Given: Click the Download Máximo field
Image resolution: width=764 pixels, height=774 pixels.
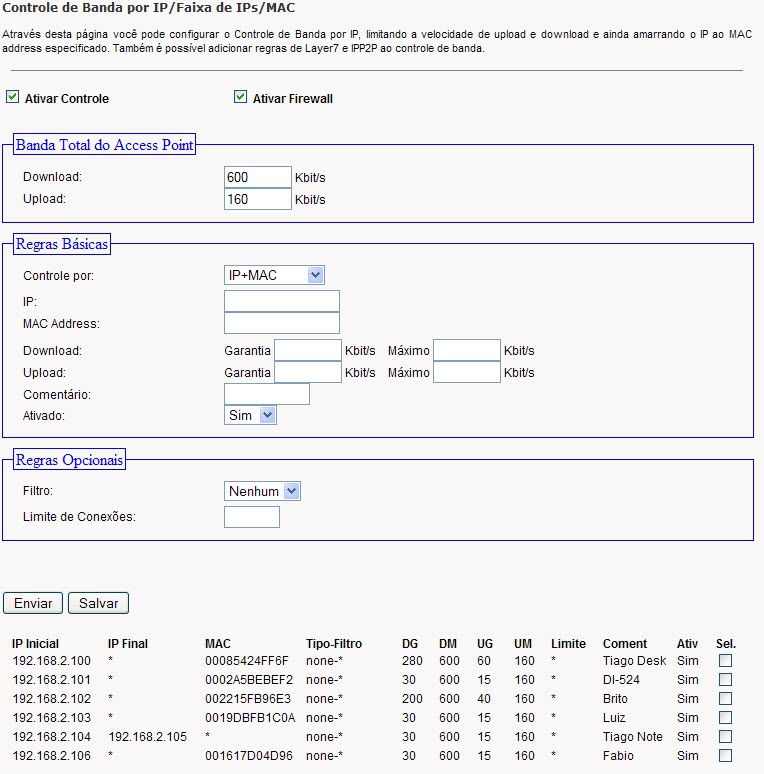Looking at the screenshot, I should click(467, 350).
